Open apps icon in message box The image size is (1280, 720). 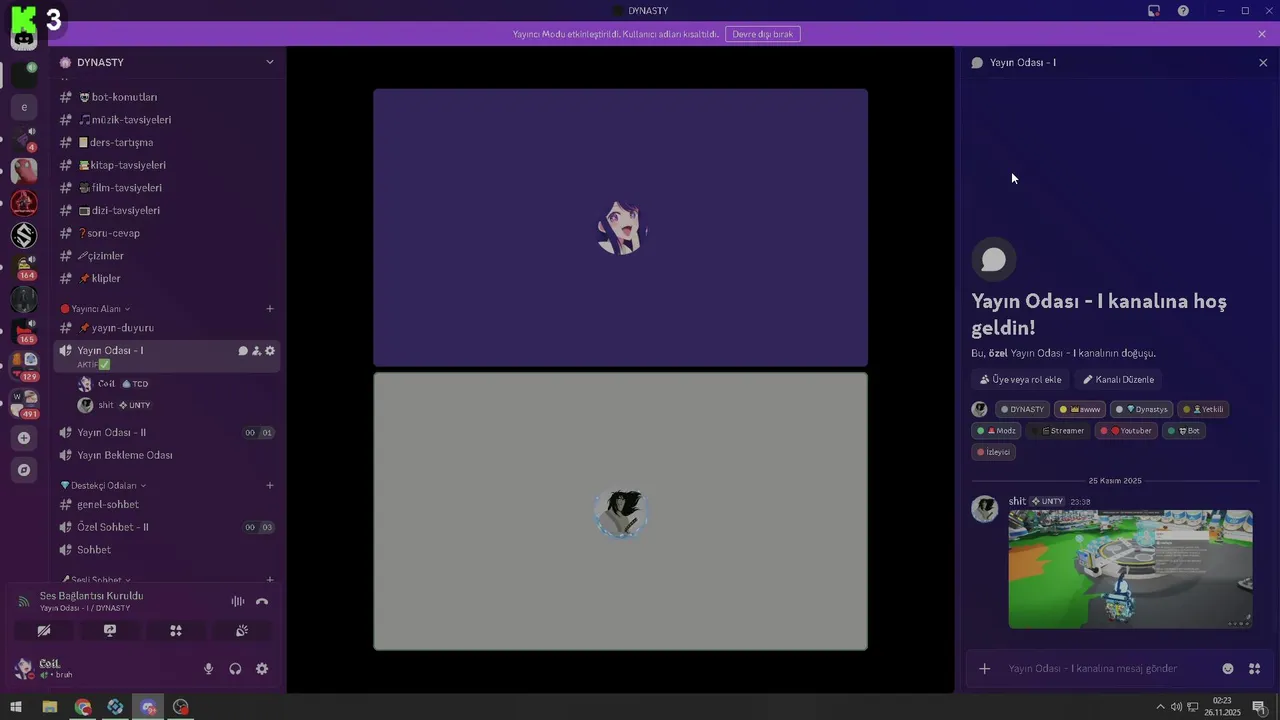tap(1254, 669)
